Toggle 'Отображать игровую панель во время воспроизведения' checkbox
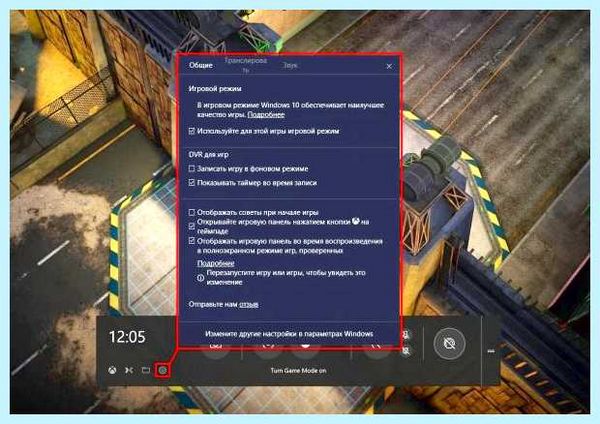This screenshot has width=600, height=424. pyautogui.click(x=192, y=241)
